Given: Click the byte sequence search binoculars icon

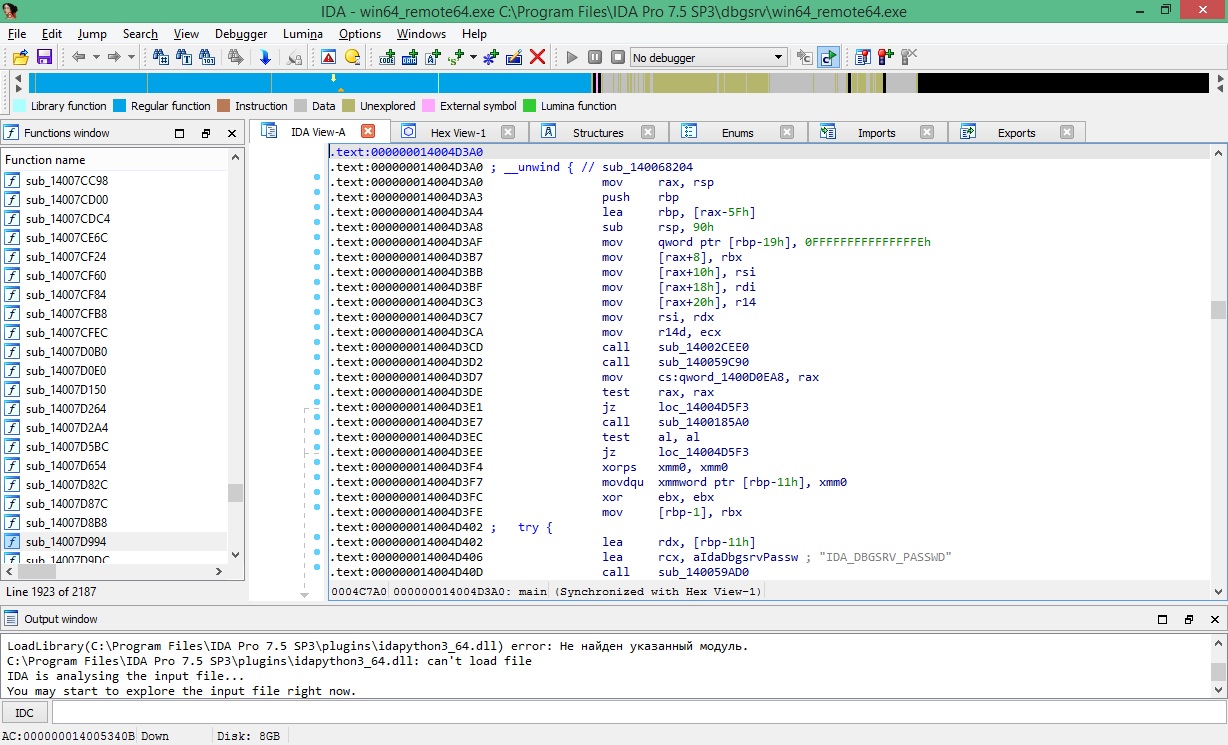Looking at the screenshot, I should 208,58.
